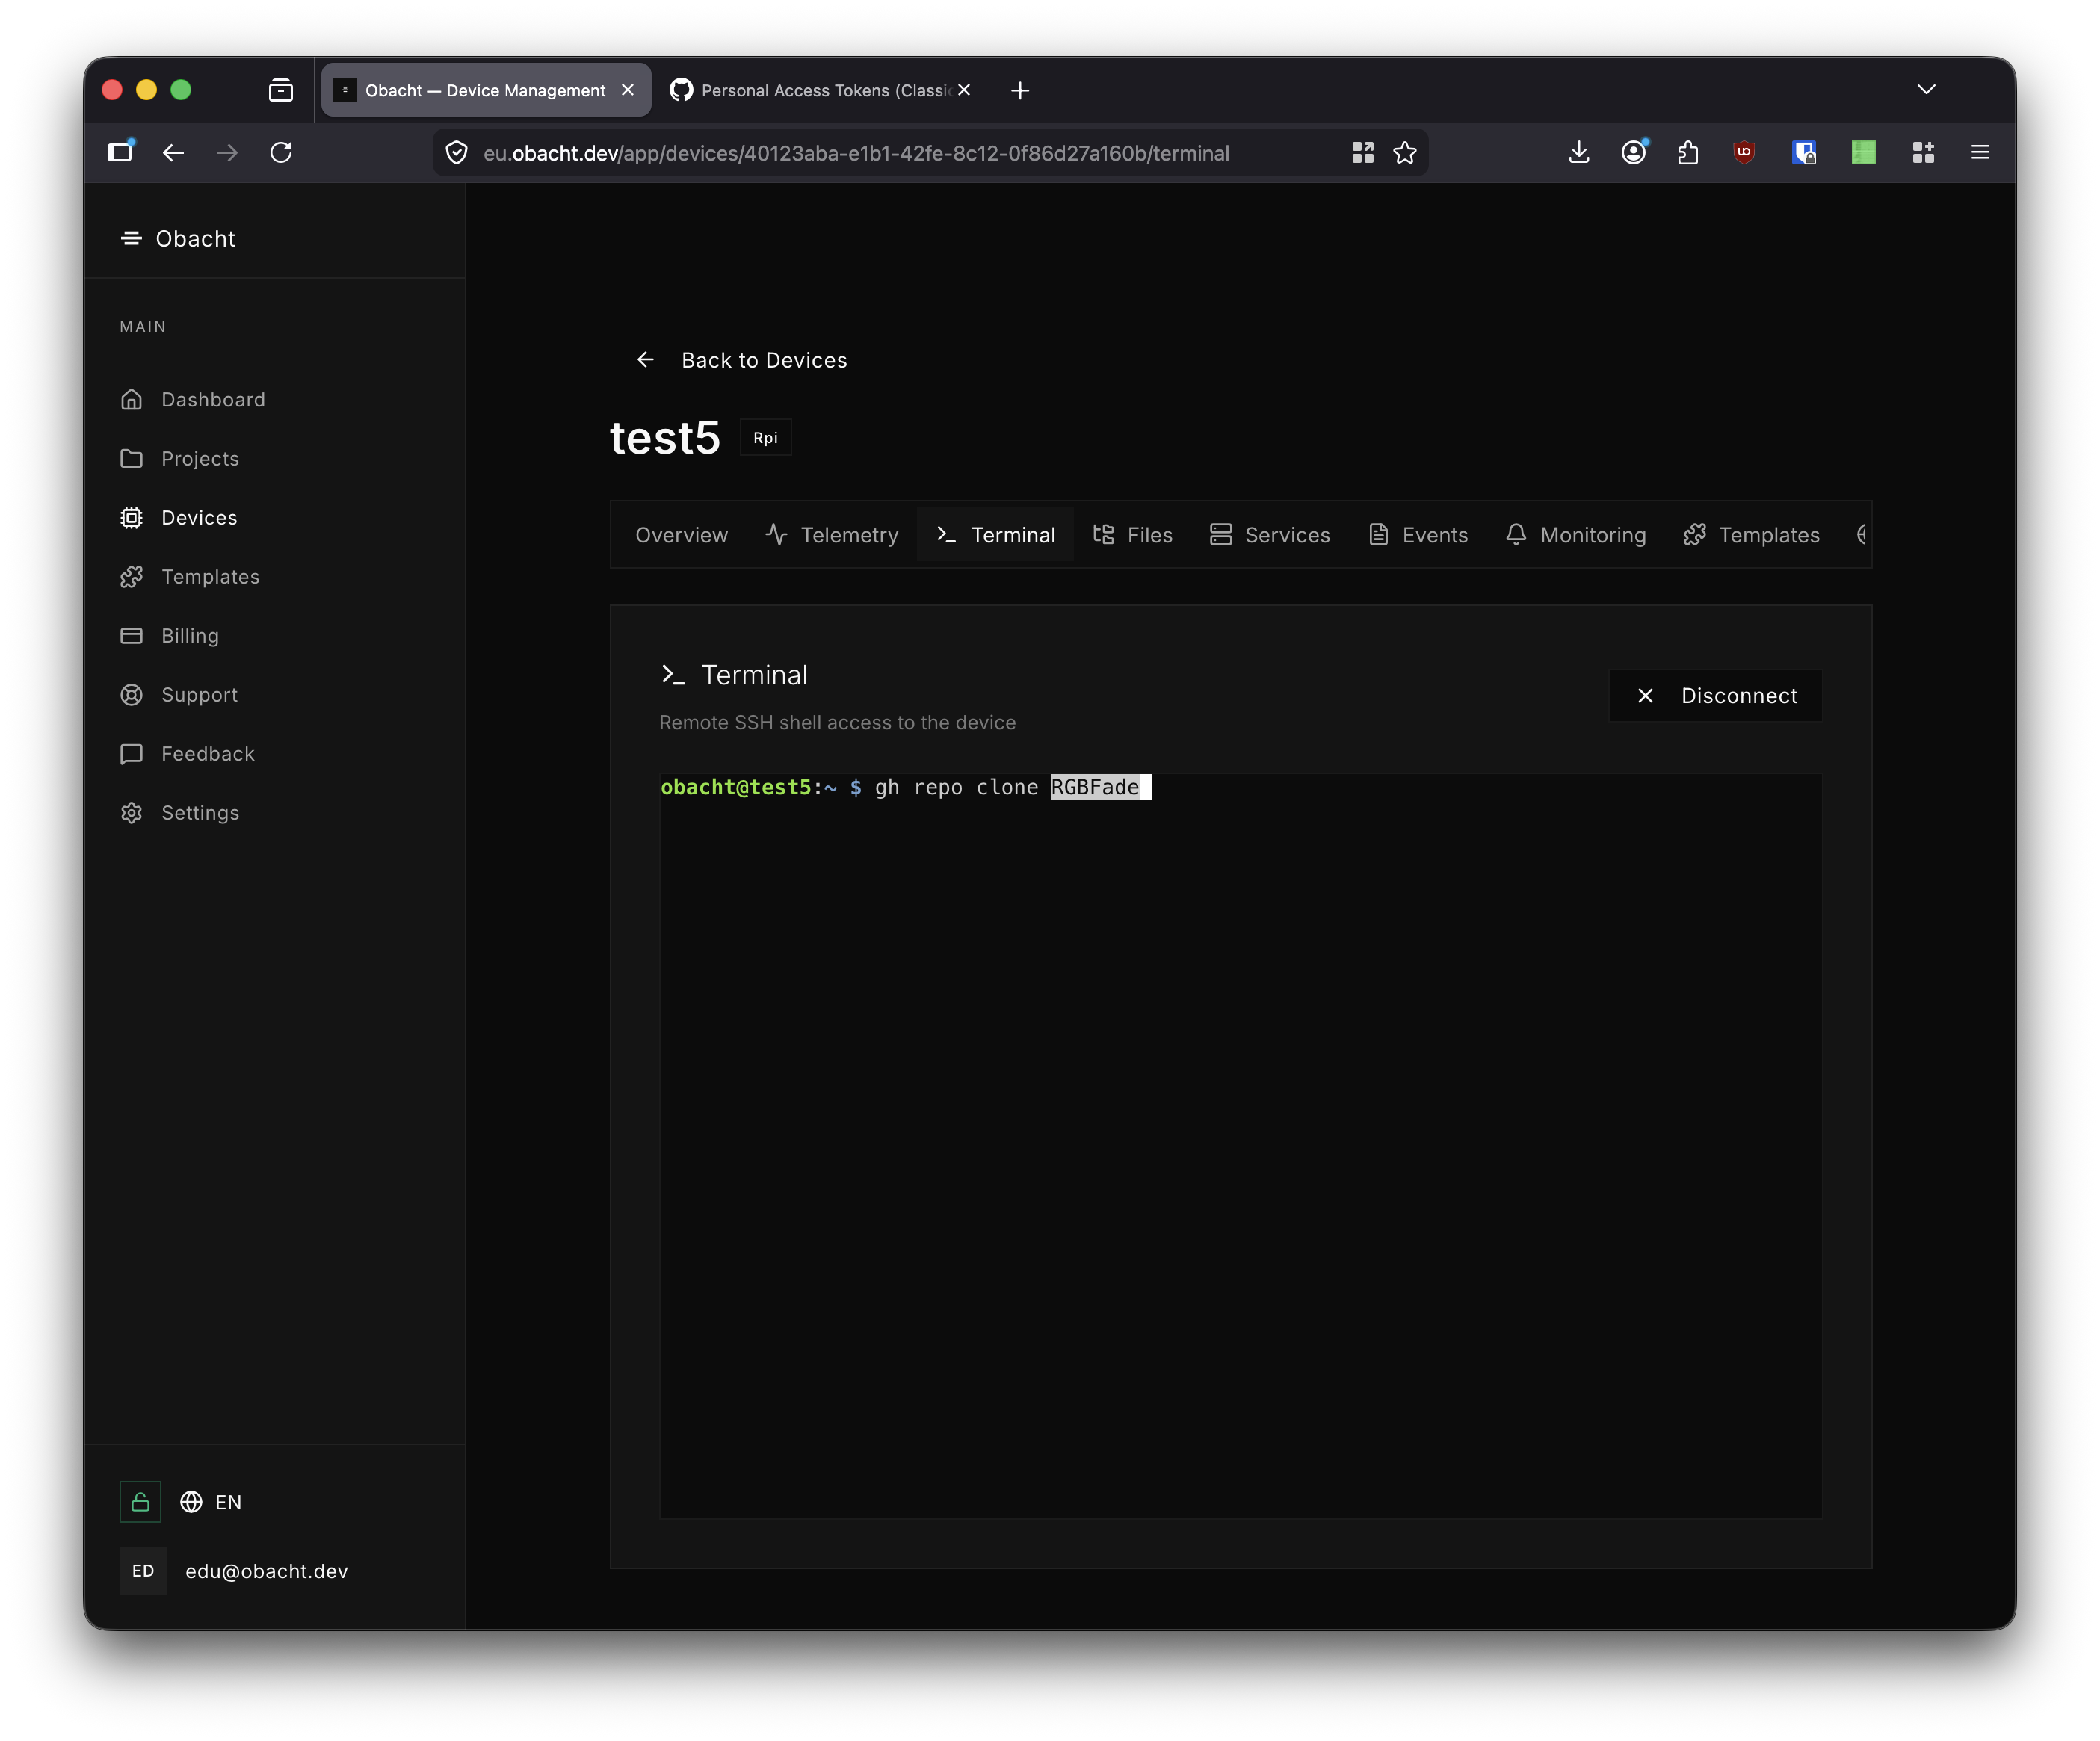Click the Feedback chat bubble icon
Image resolution: width=2100 pixels, height=1741 pixels.
click(131, 753)
